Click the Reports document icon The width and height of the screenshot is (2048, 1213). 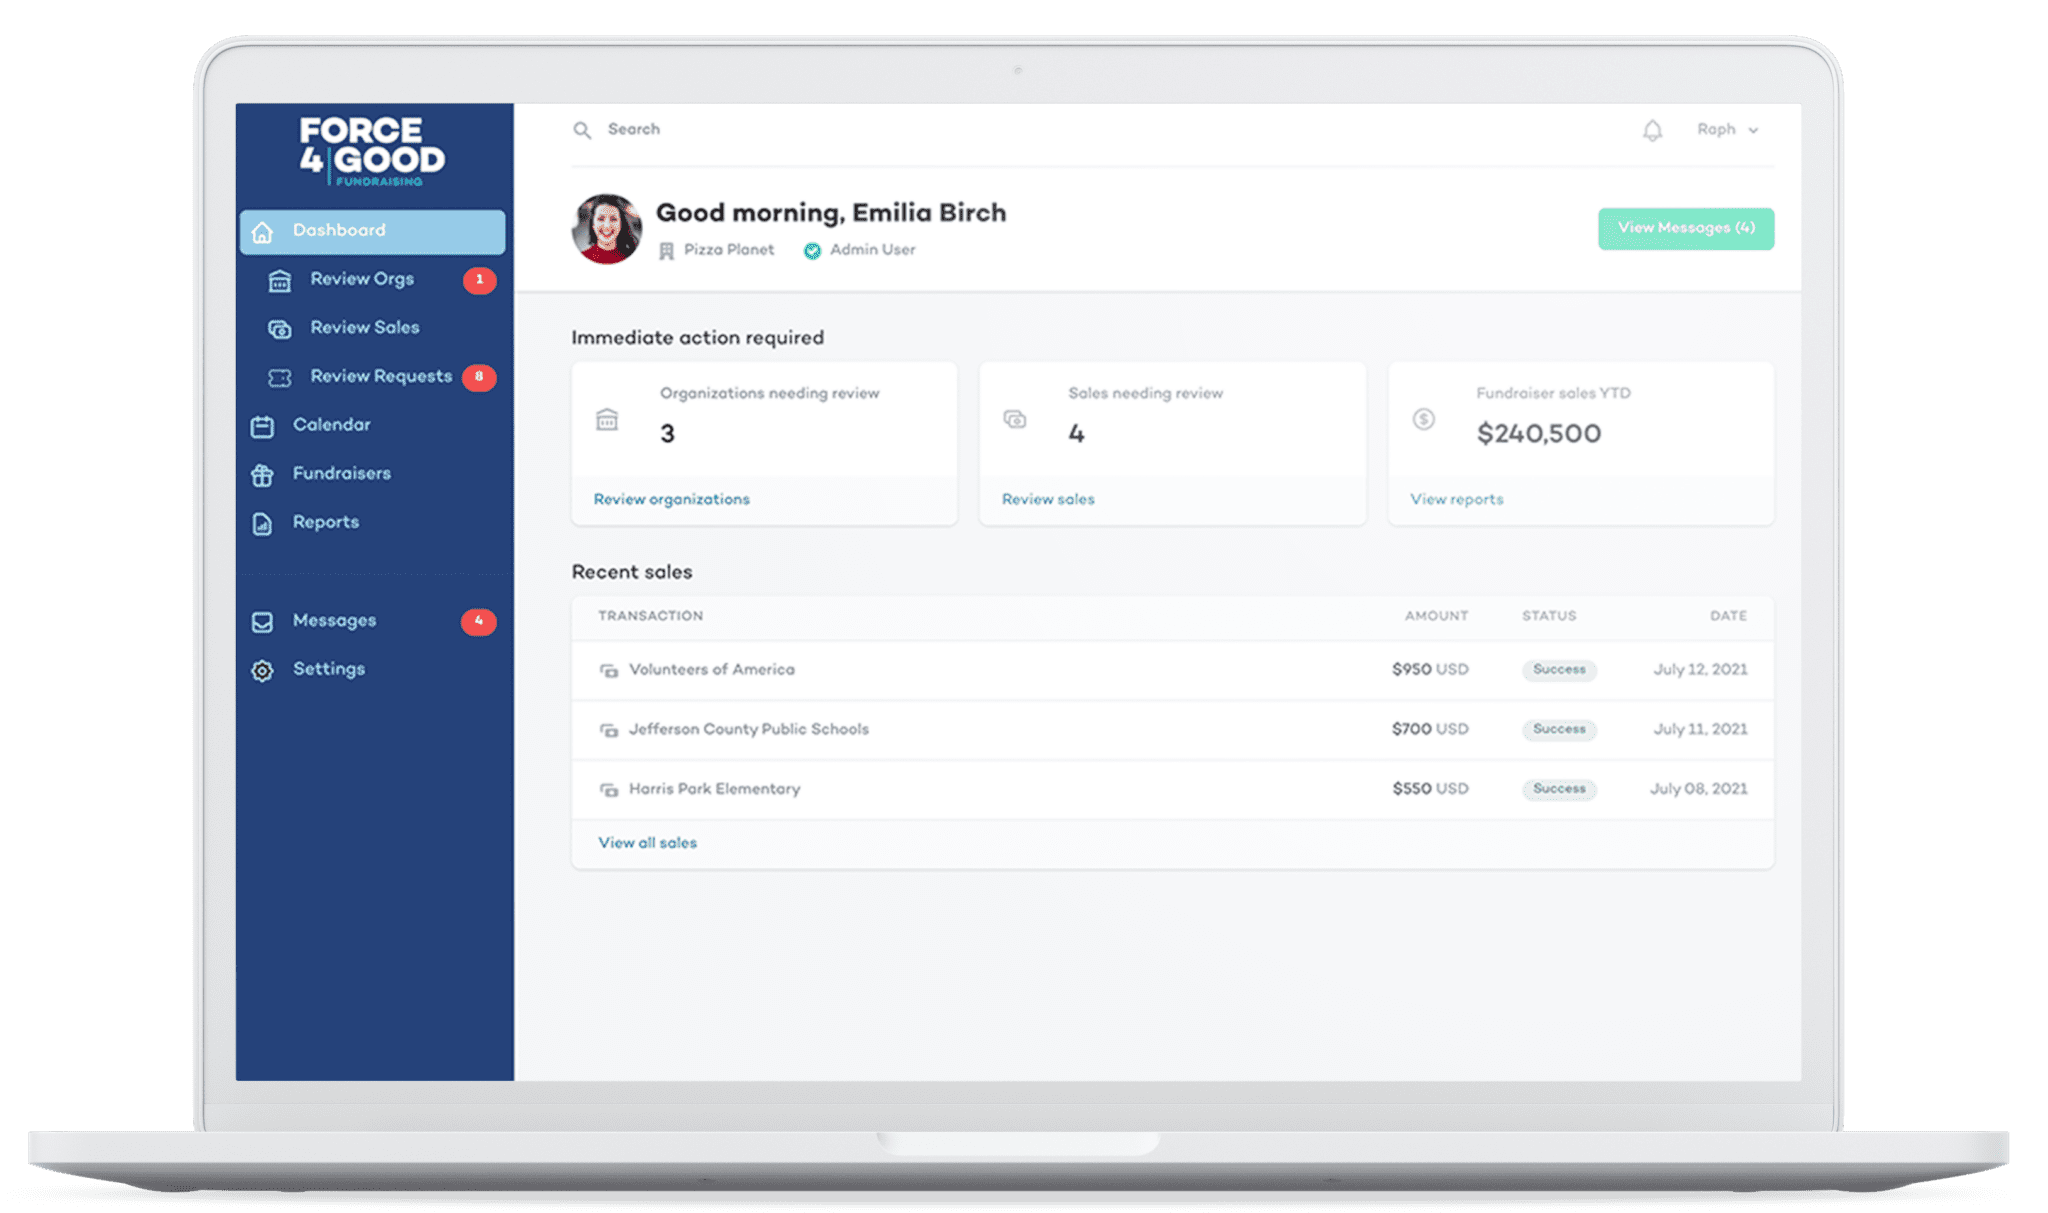point(262,524)
